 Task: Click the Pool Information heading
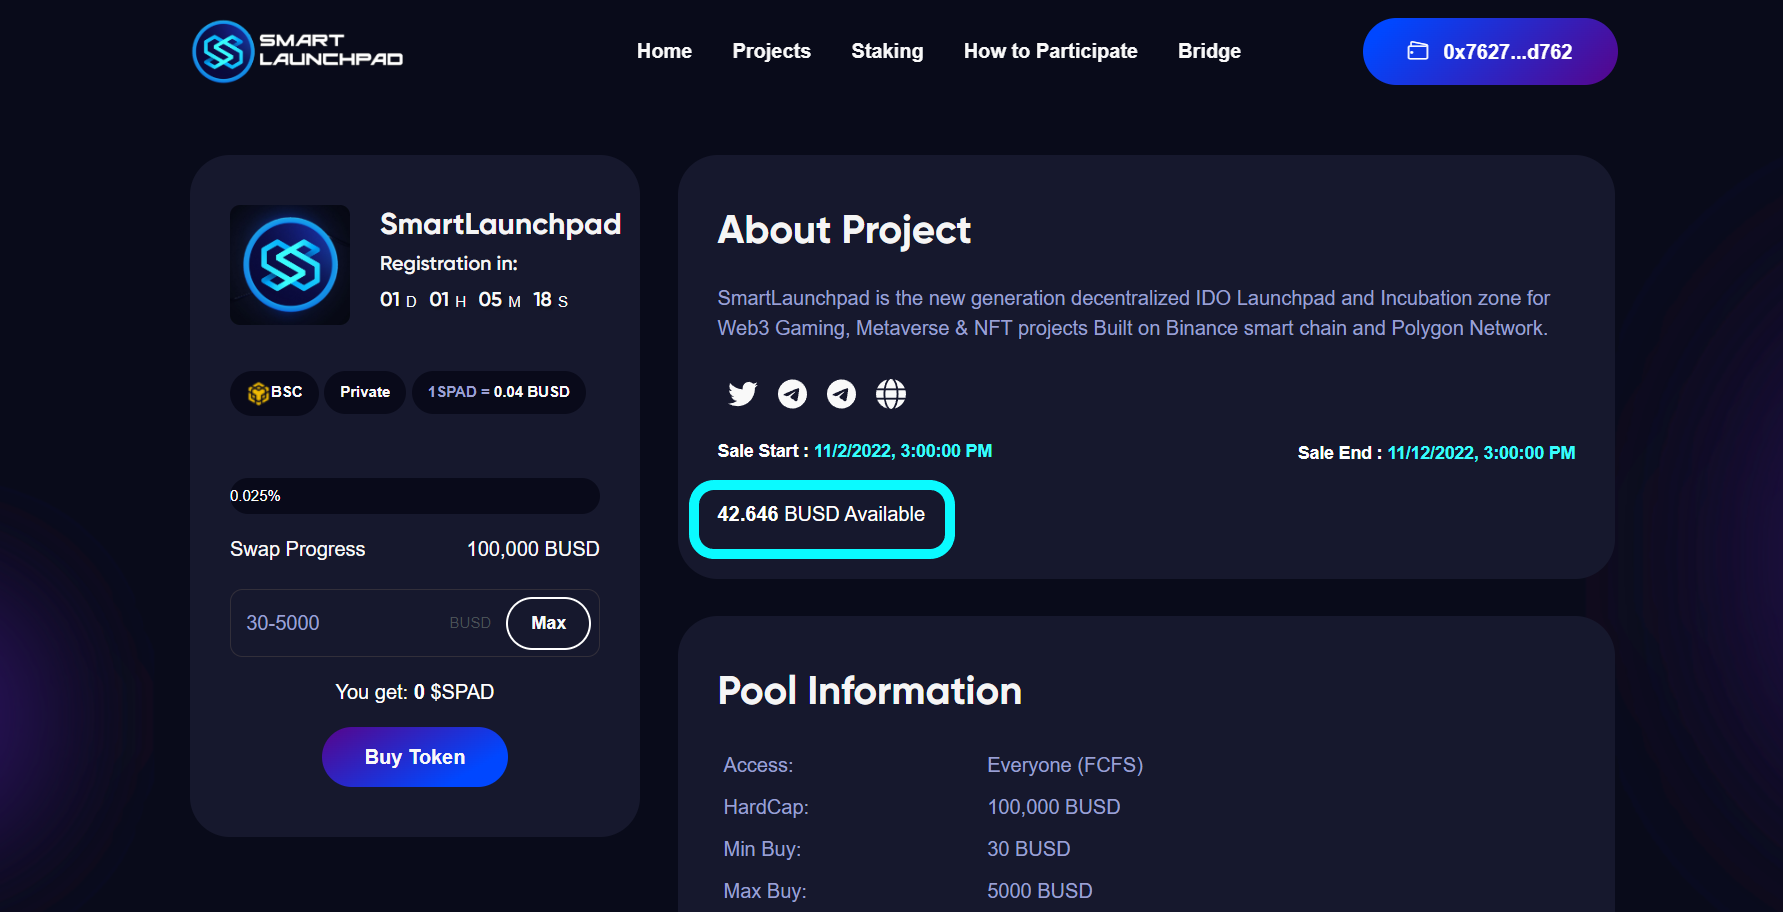click(x=870, y=691)
